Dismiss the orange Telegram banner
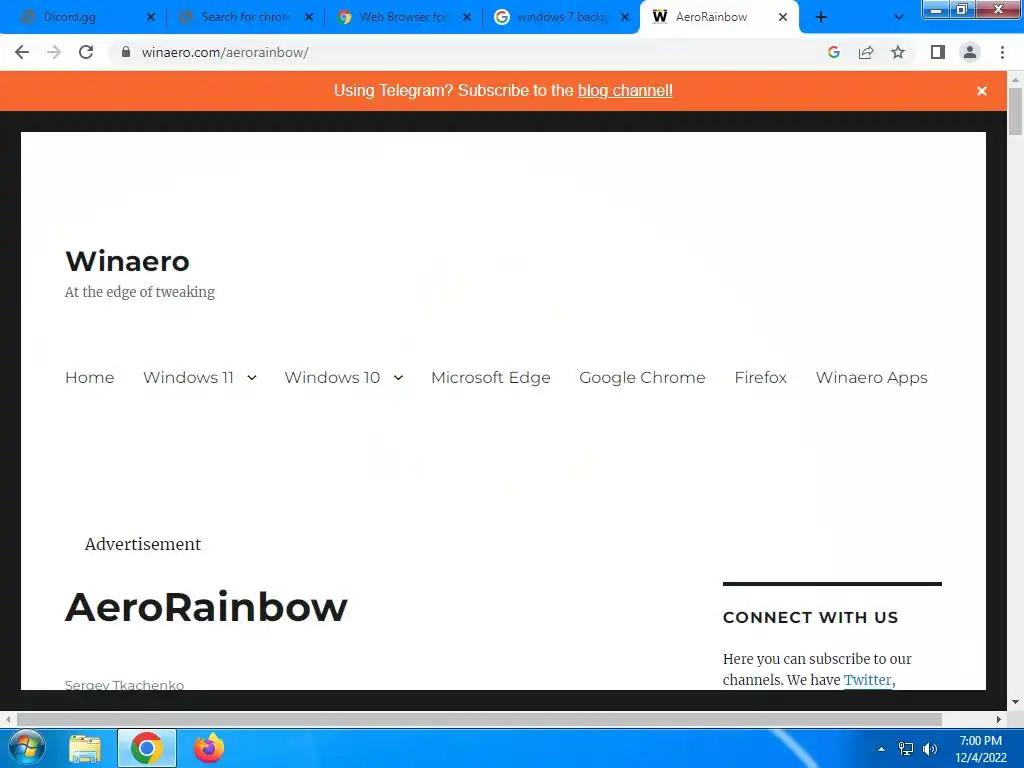This screenshot has height=768, width=1024. (x=982, y=91)
